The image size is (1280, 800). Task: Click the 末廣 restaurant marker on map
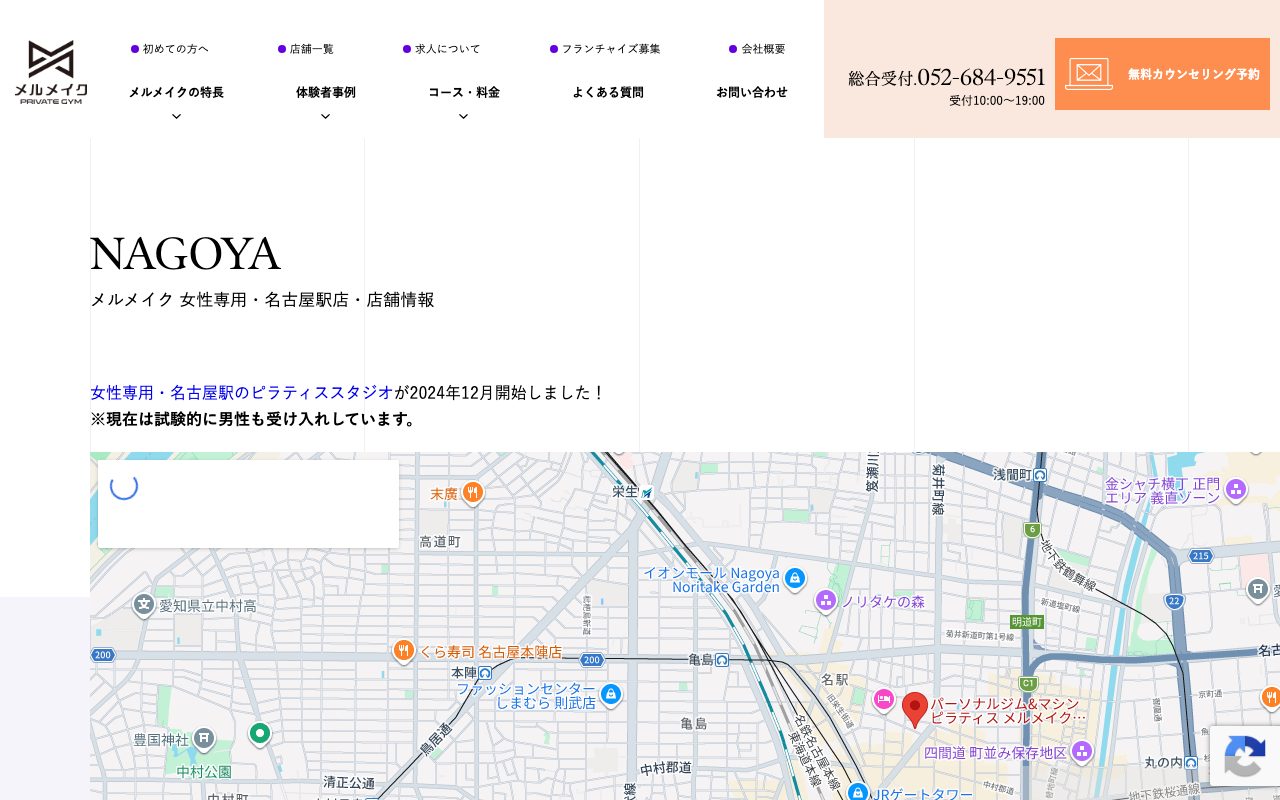pos(473,492)
